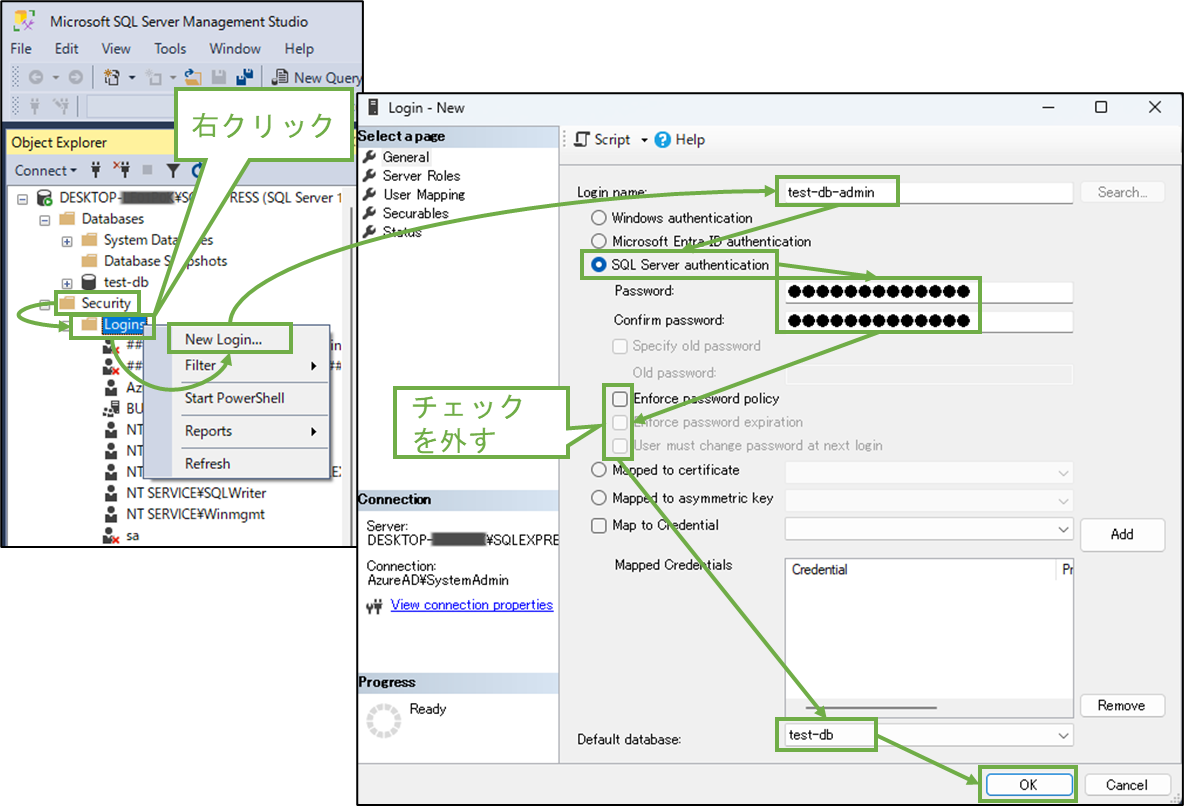Click the NT SERVICE¥SQLWriter user icon
Screen dimensions: 1184x806
pos(111,493)
